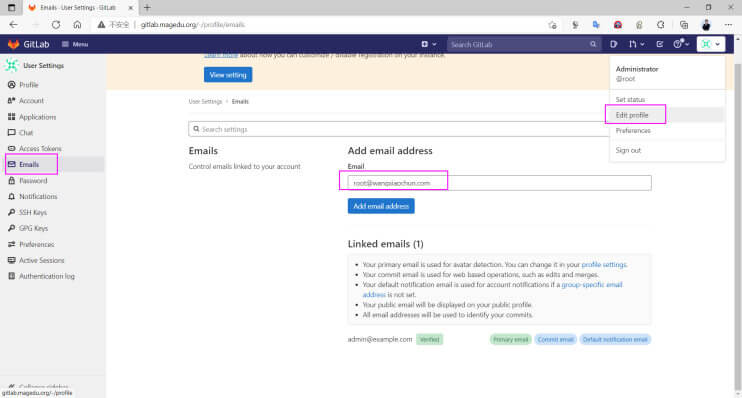Click the Default notification email badge

click(615, 339)
